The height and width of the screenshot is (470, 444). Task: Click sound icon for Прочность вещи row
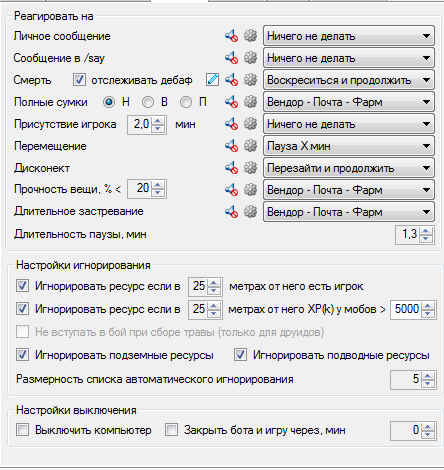(x=231, y=190)
